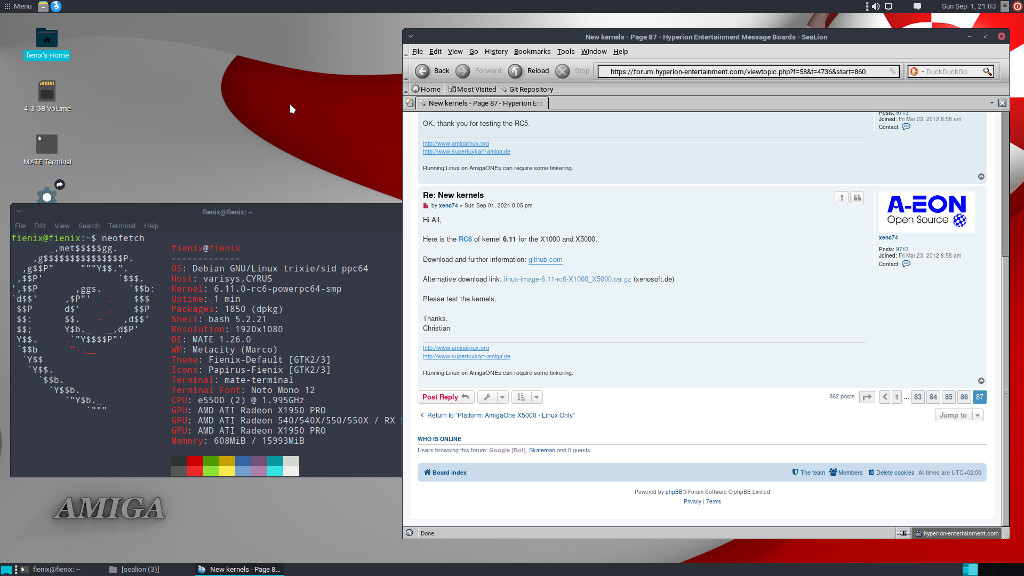Open the sort options dropdown next to topic tools
Viewport: 1024px width, 576px height.
pos(526,397)
